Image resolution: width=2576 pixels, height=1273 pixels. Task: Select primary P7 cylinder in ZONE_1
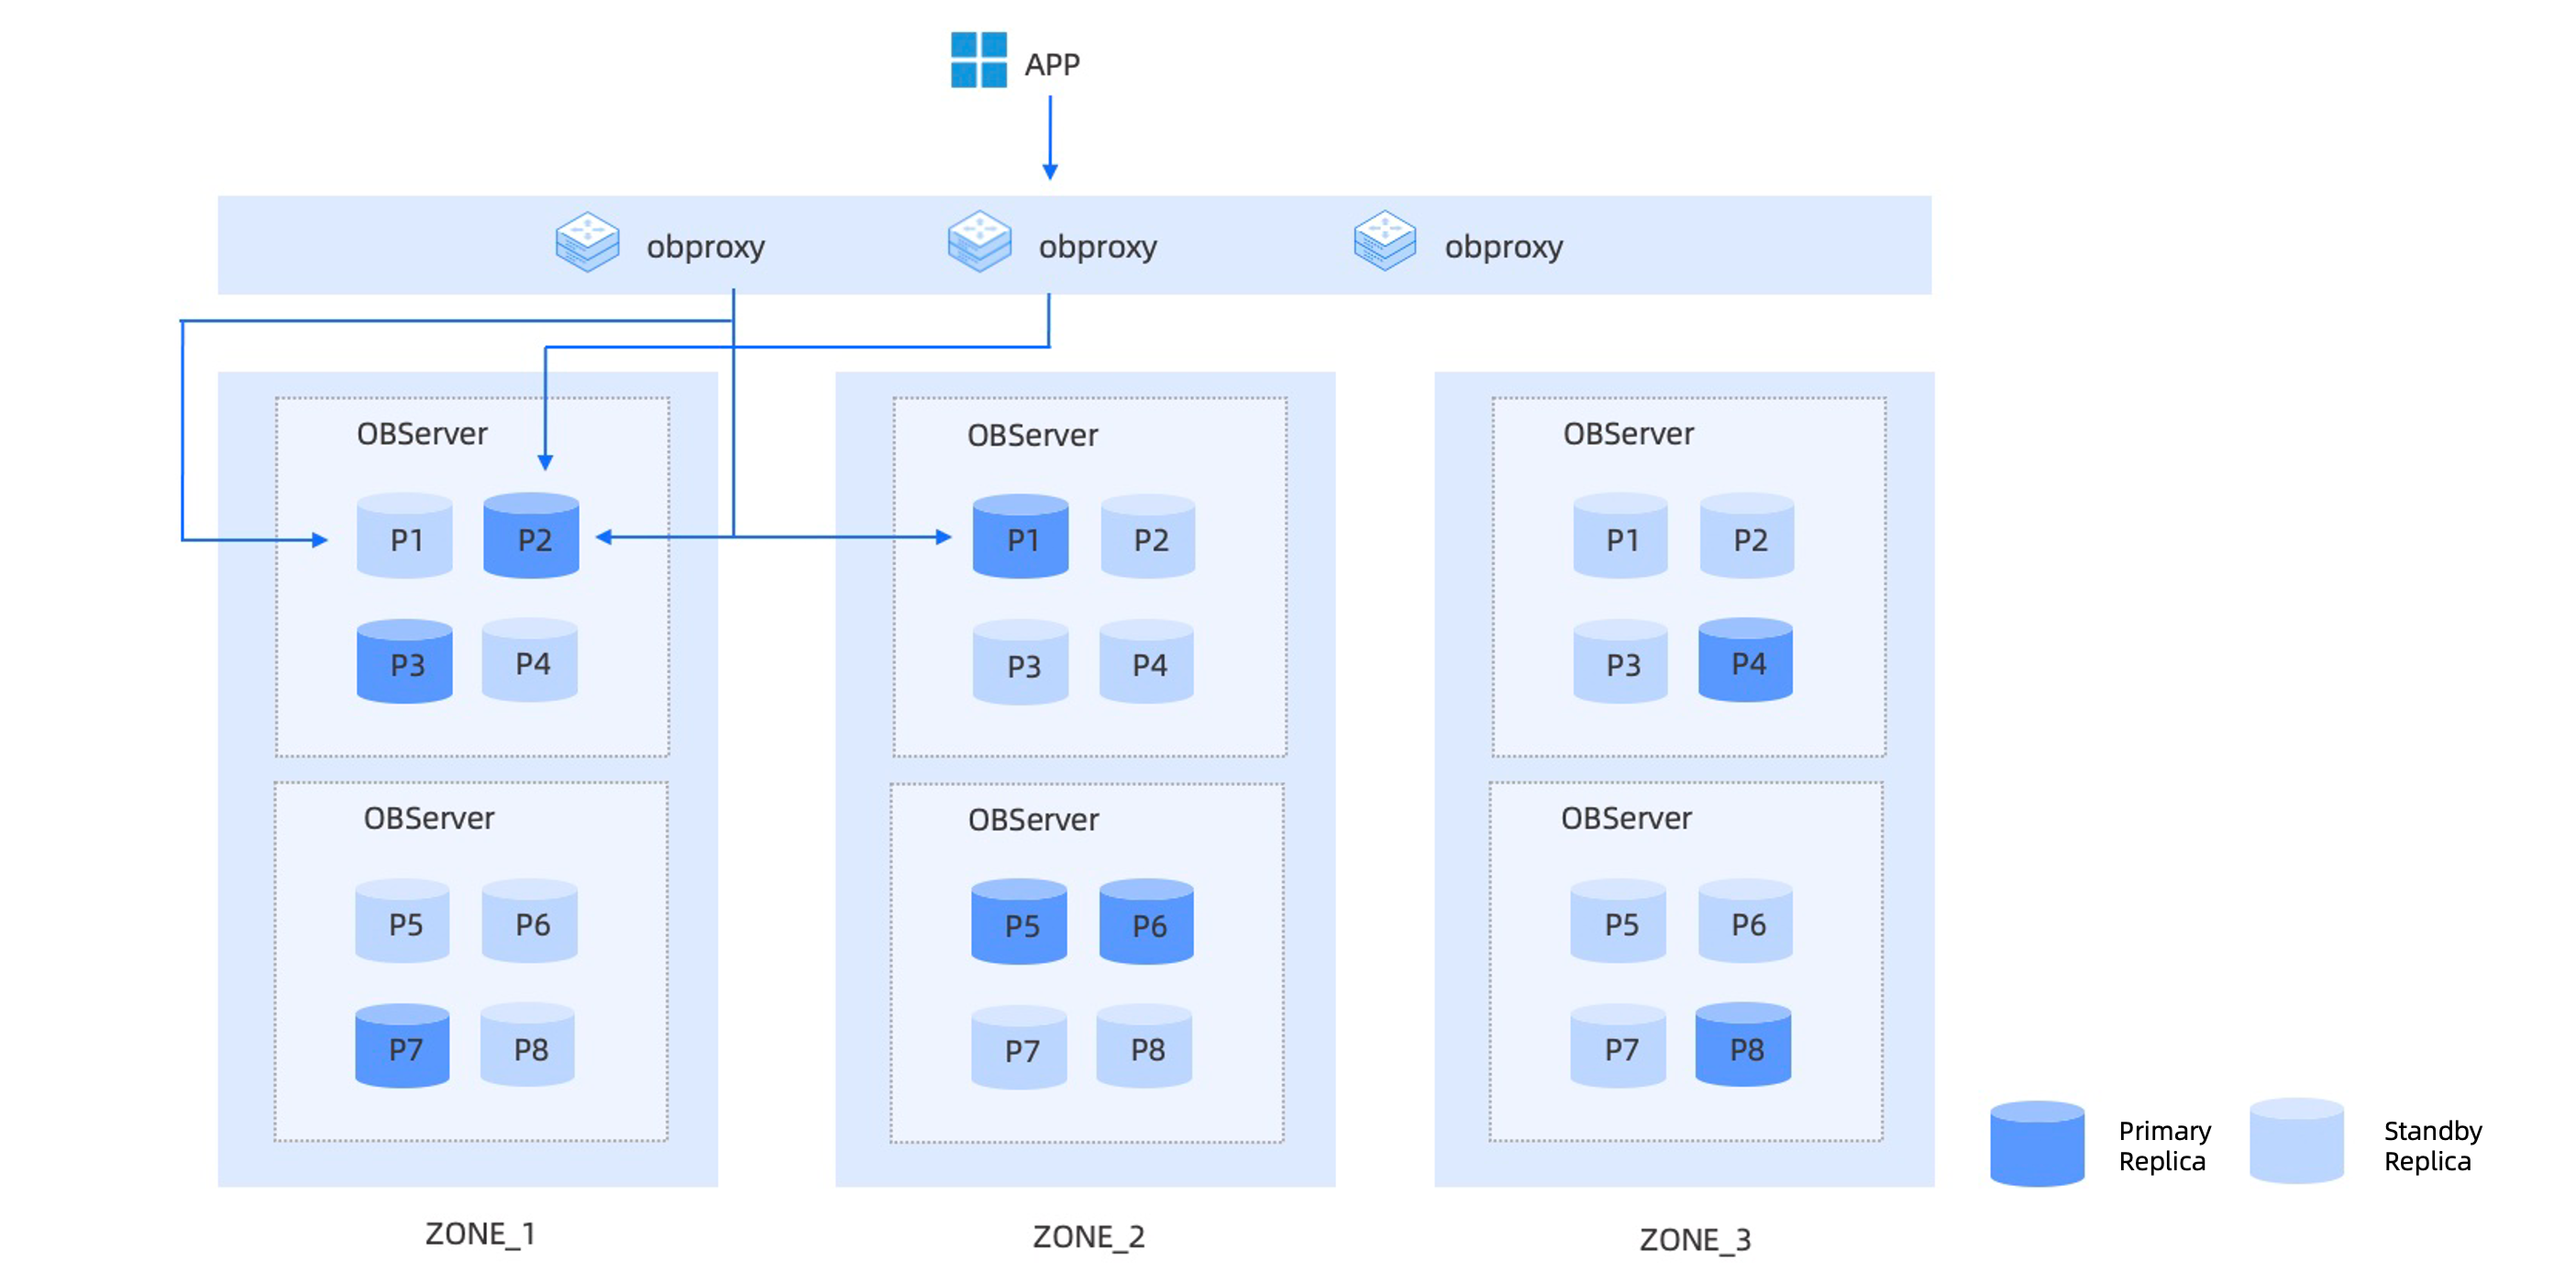(403, 1046)
